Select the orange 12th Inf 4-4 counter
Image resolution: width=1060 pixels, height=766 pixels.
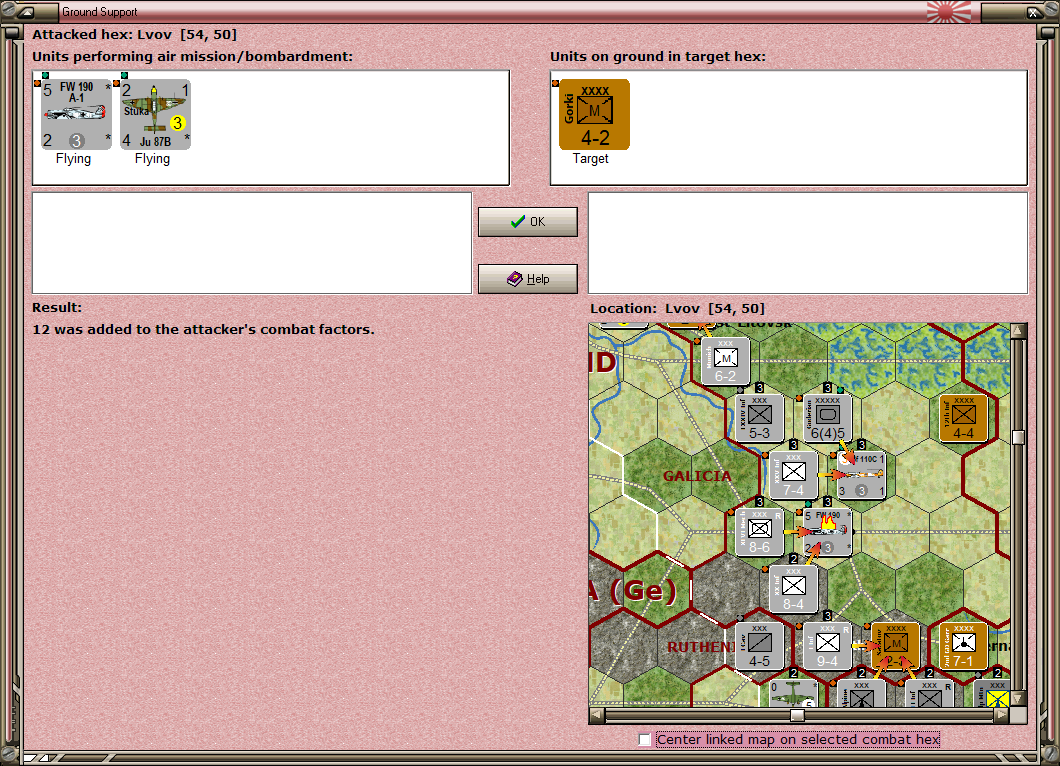coord(962,417)
